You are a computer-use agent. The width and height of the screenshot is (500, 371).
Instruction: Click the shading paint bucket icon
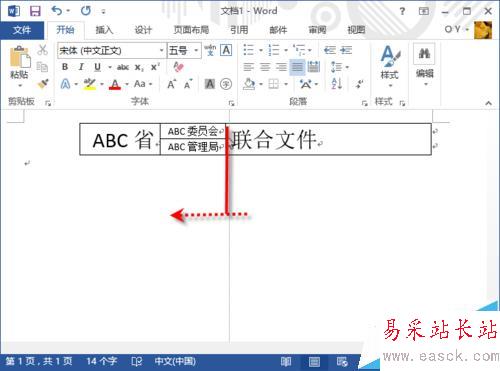pos(249,84)
